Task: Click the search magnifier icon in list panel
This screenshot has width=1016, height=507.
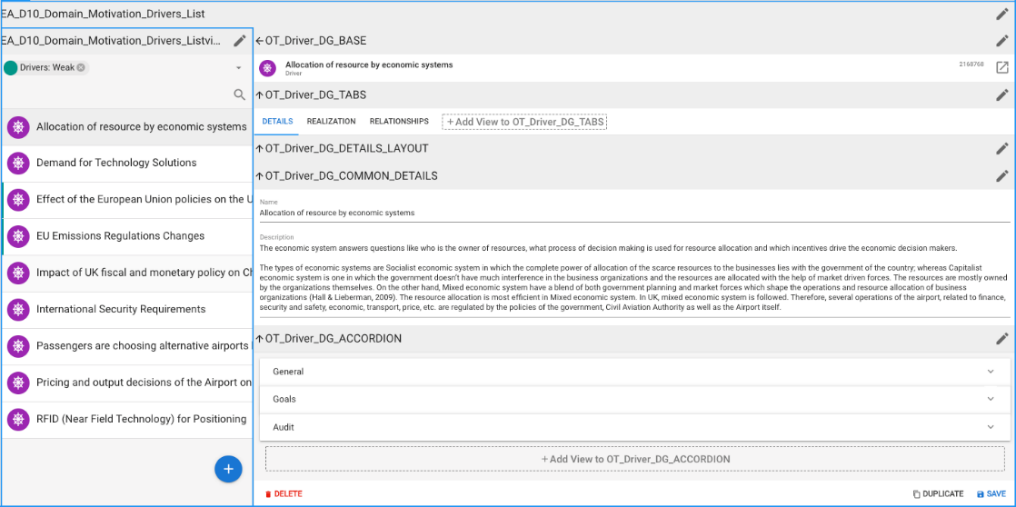Action: click(239, 95)
